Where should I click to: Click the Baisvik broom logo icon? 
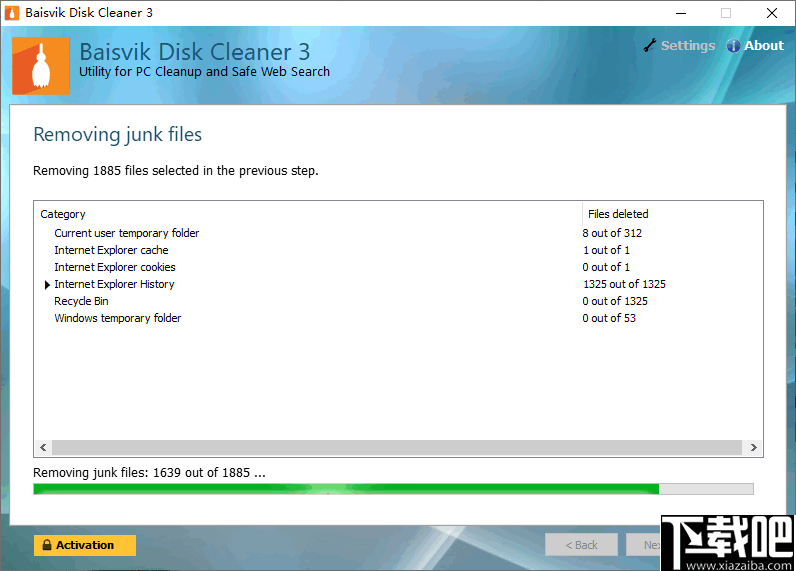(41, 66)
